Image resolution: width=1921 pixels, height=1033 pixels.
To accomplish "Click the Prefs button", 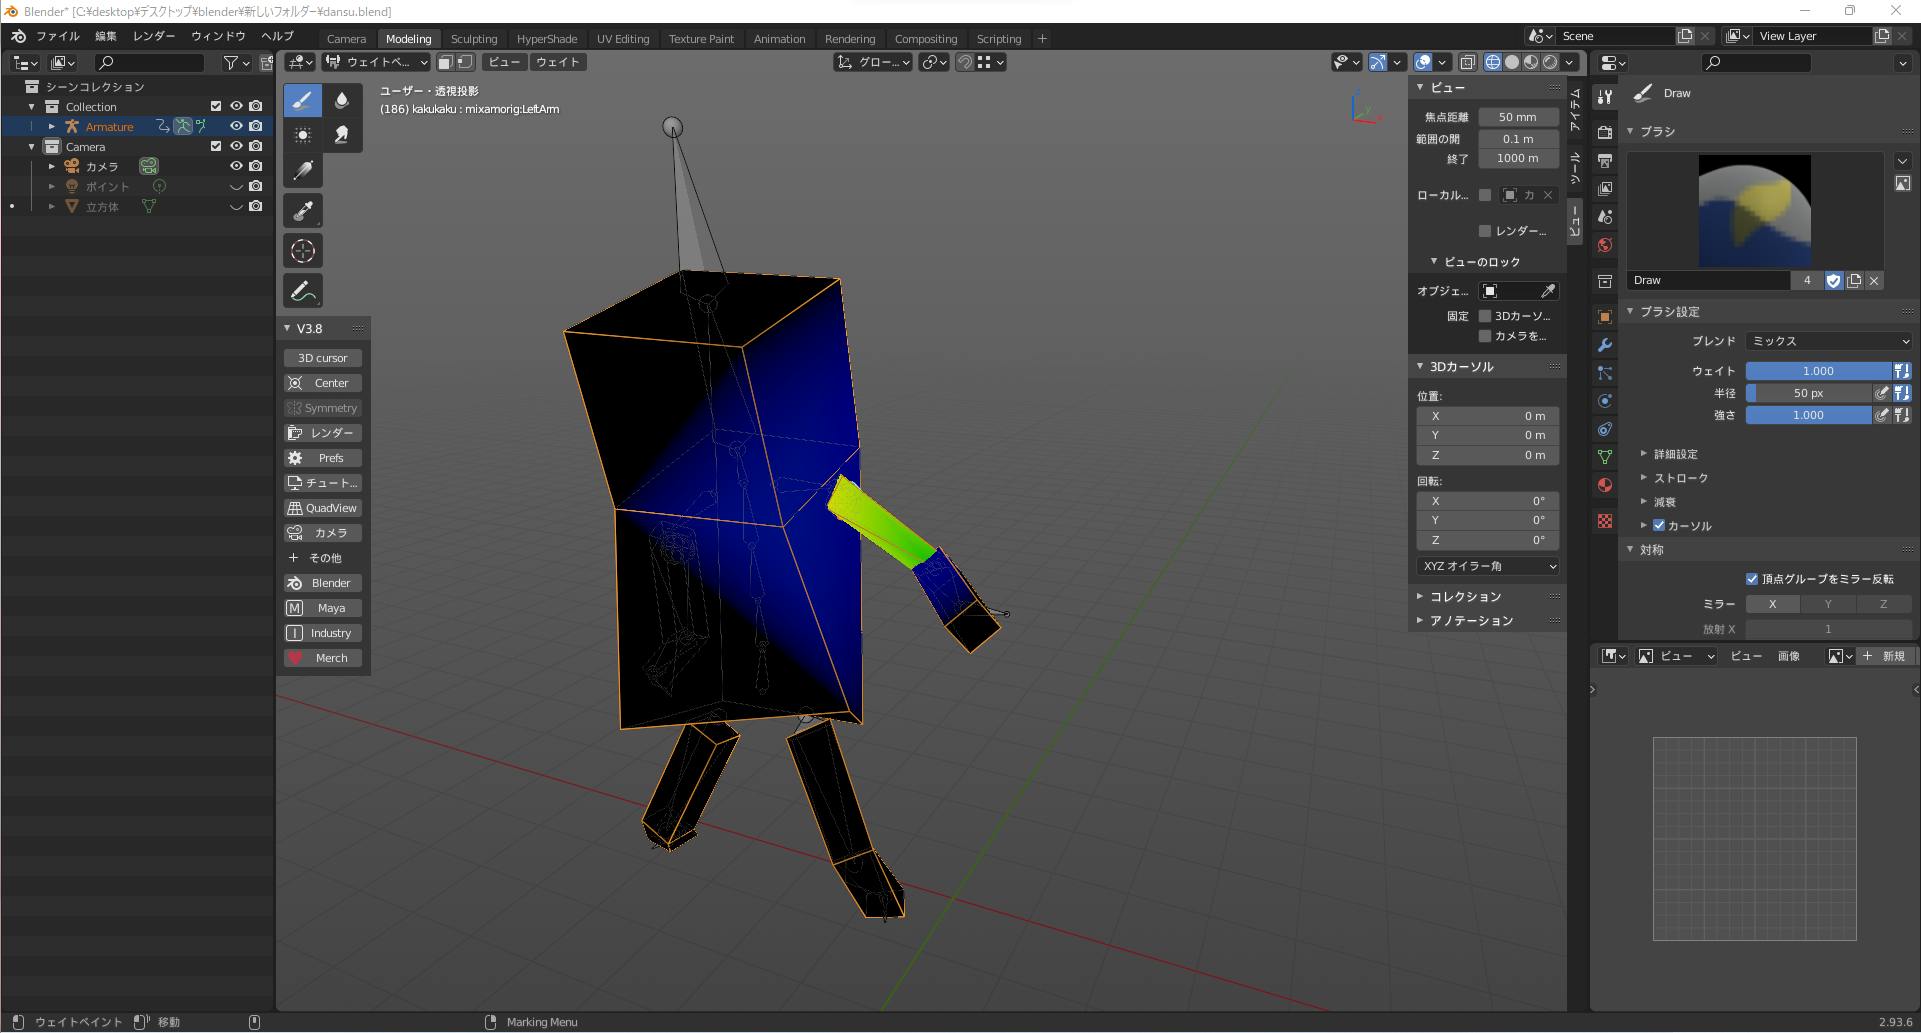I will pos(323,458).
